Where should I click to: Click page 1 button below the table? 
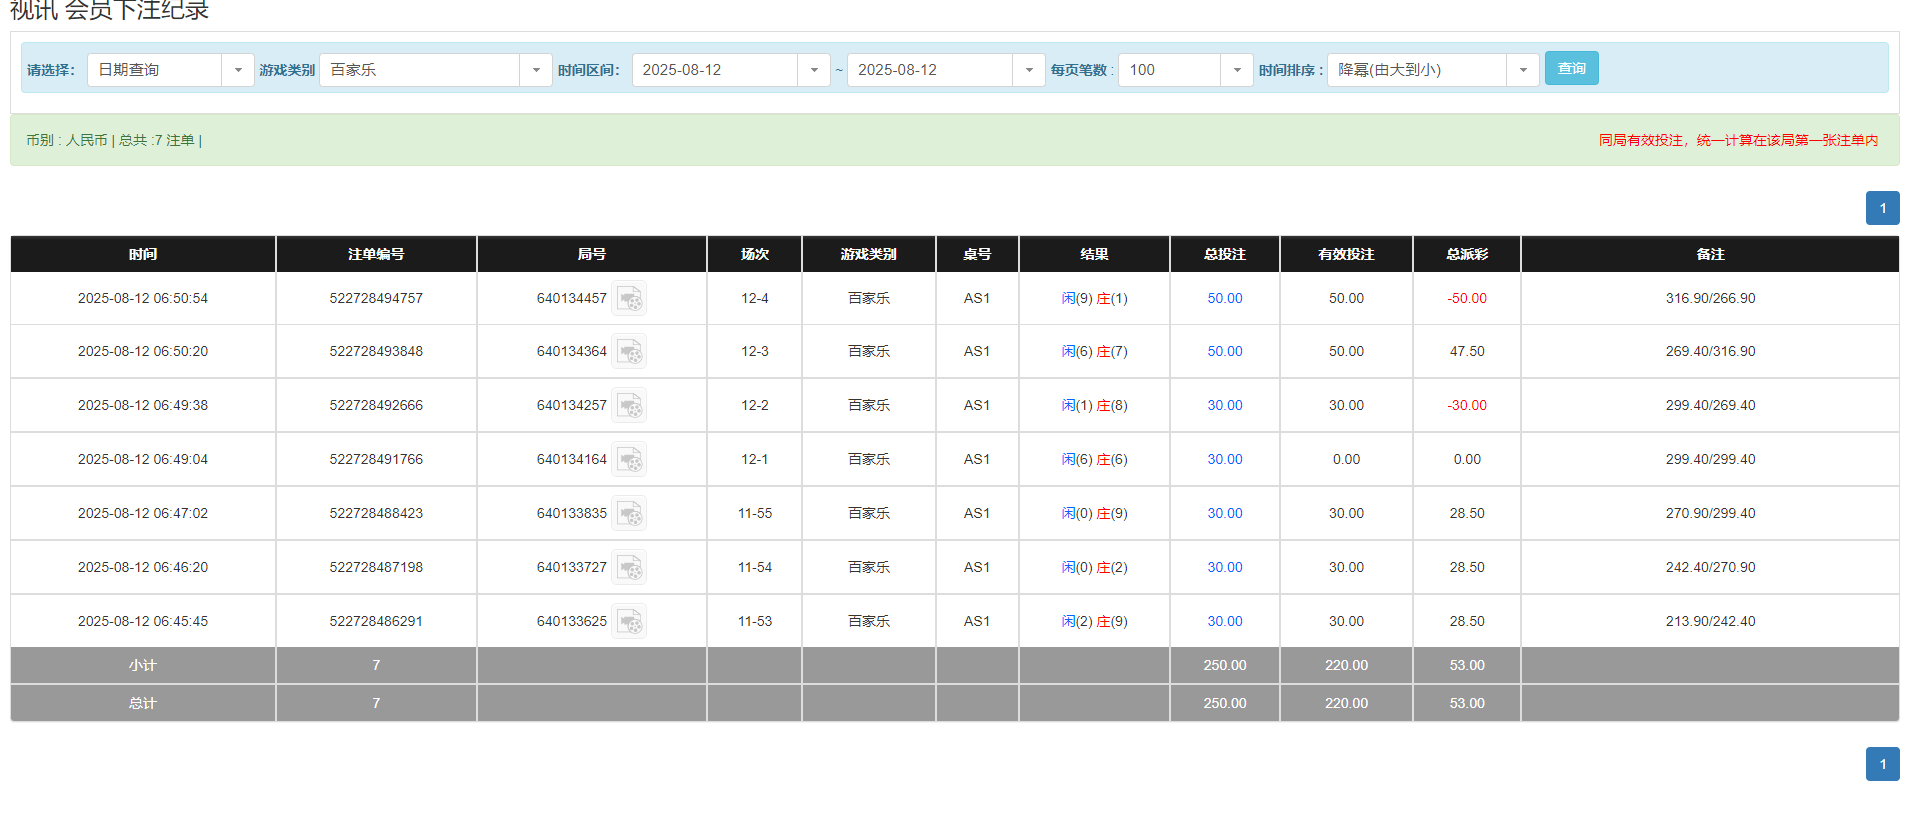pos(1882,764)
